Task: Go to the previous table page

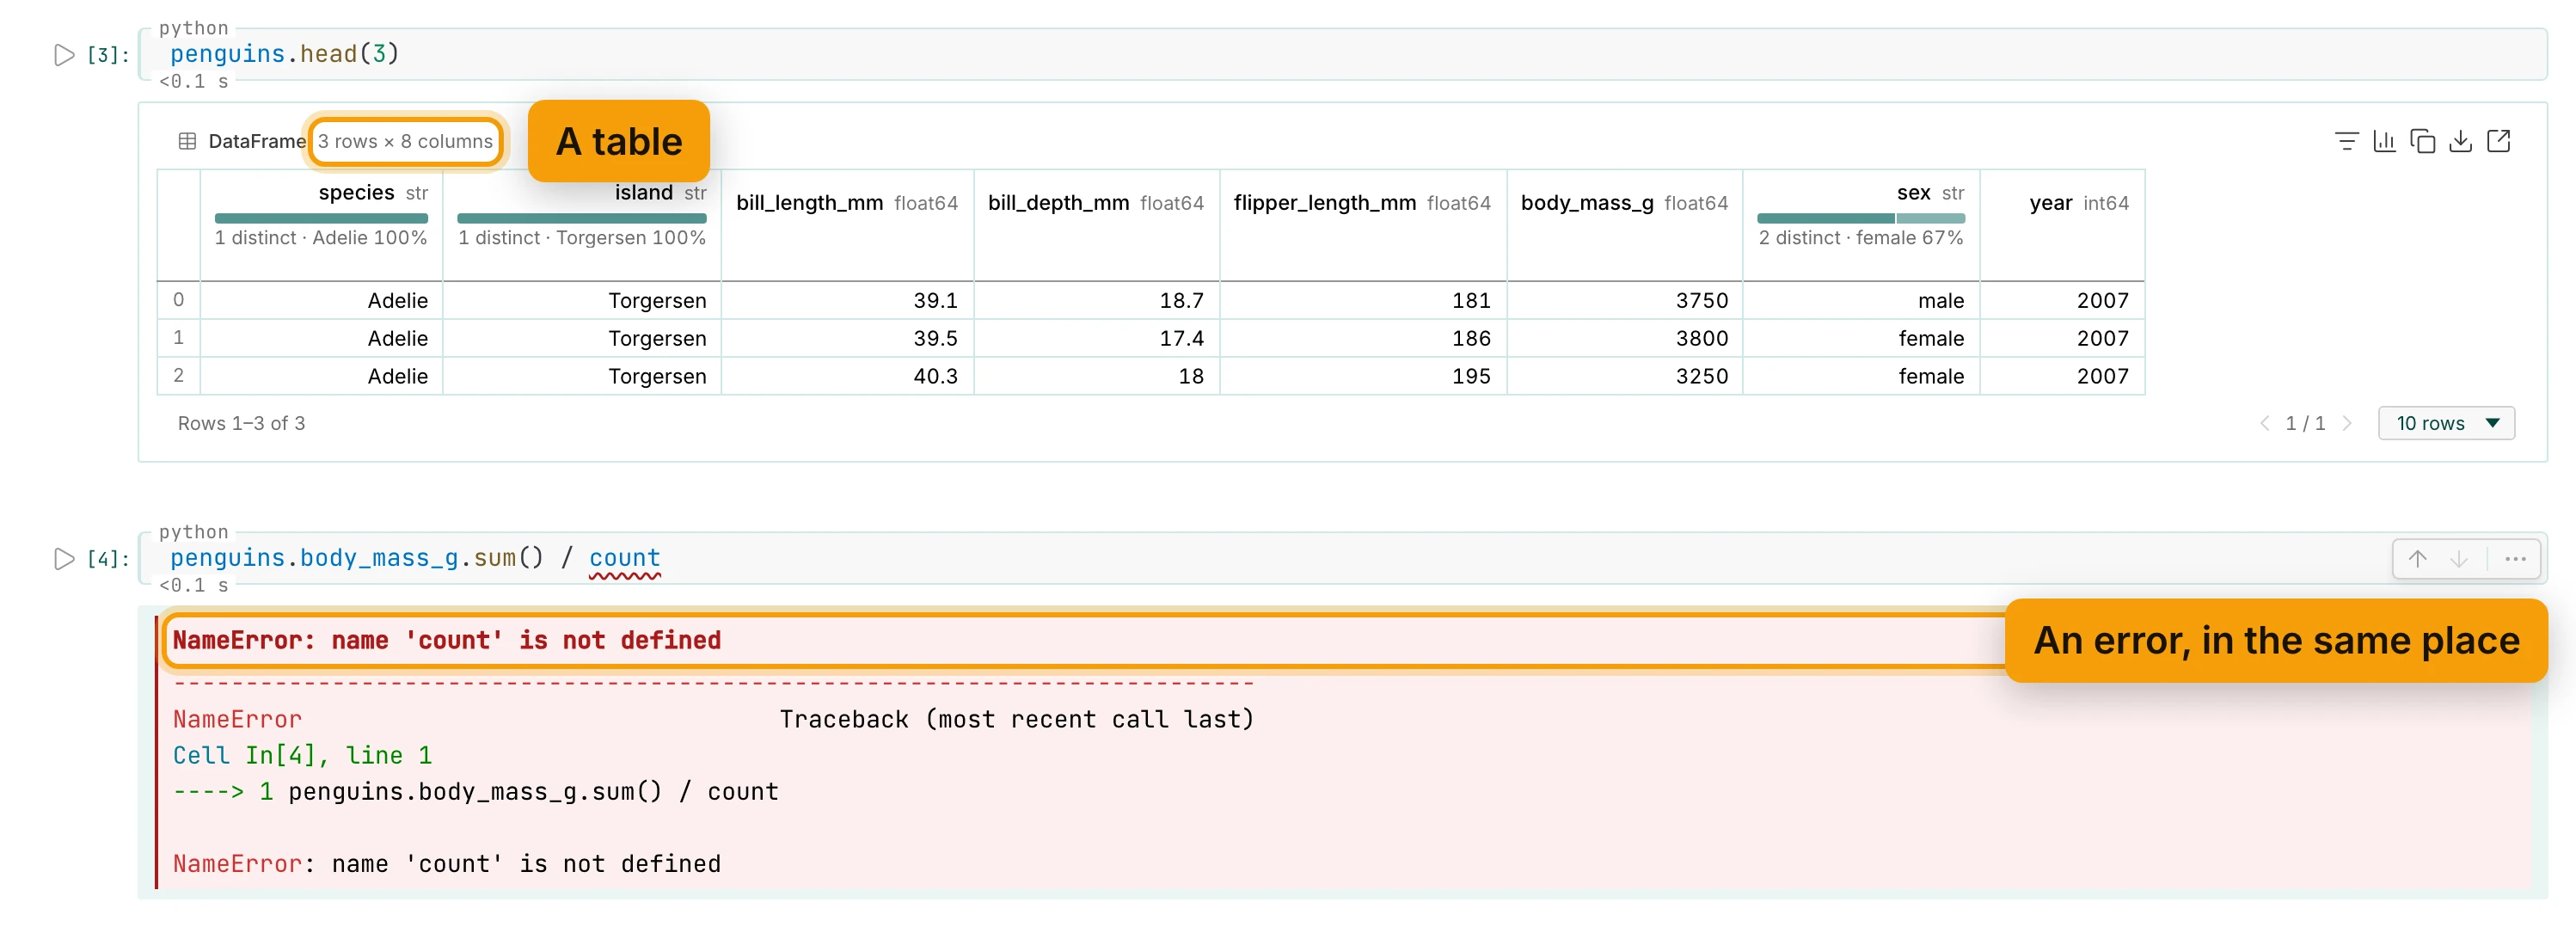Action: 2264,423
